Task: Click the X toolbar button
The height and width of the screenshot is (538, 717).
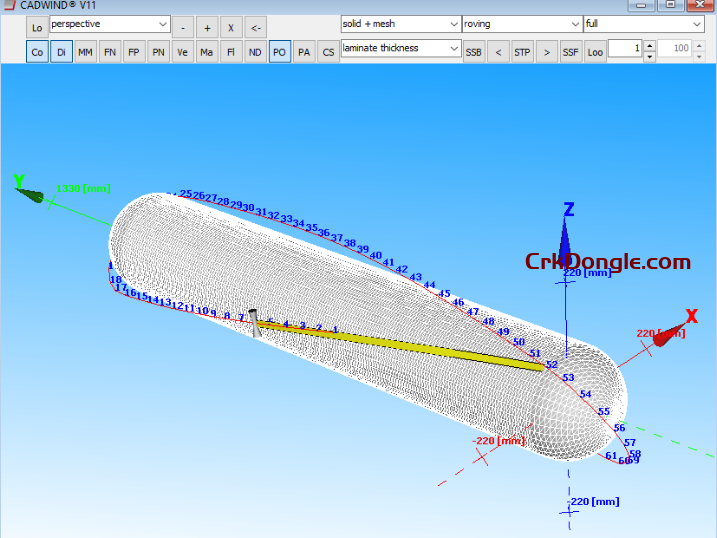Action: (x=231, y=27)
